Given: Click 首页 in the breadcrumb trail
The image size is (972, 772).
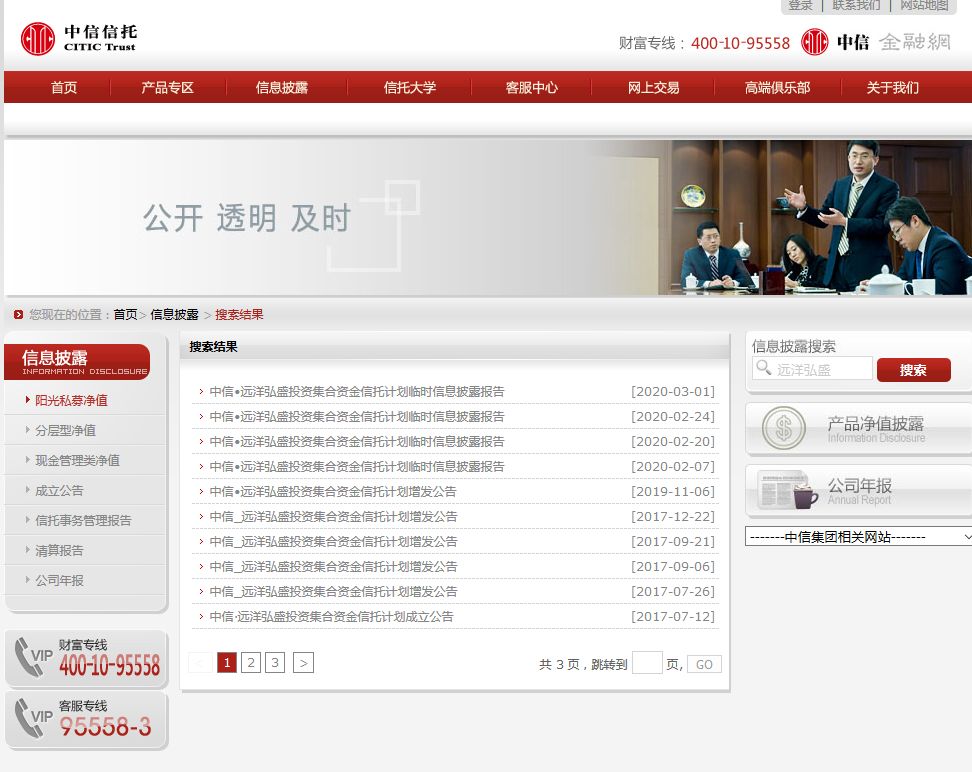Looking at the screenshot, I should (x=125, y=315).
